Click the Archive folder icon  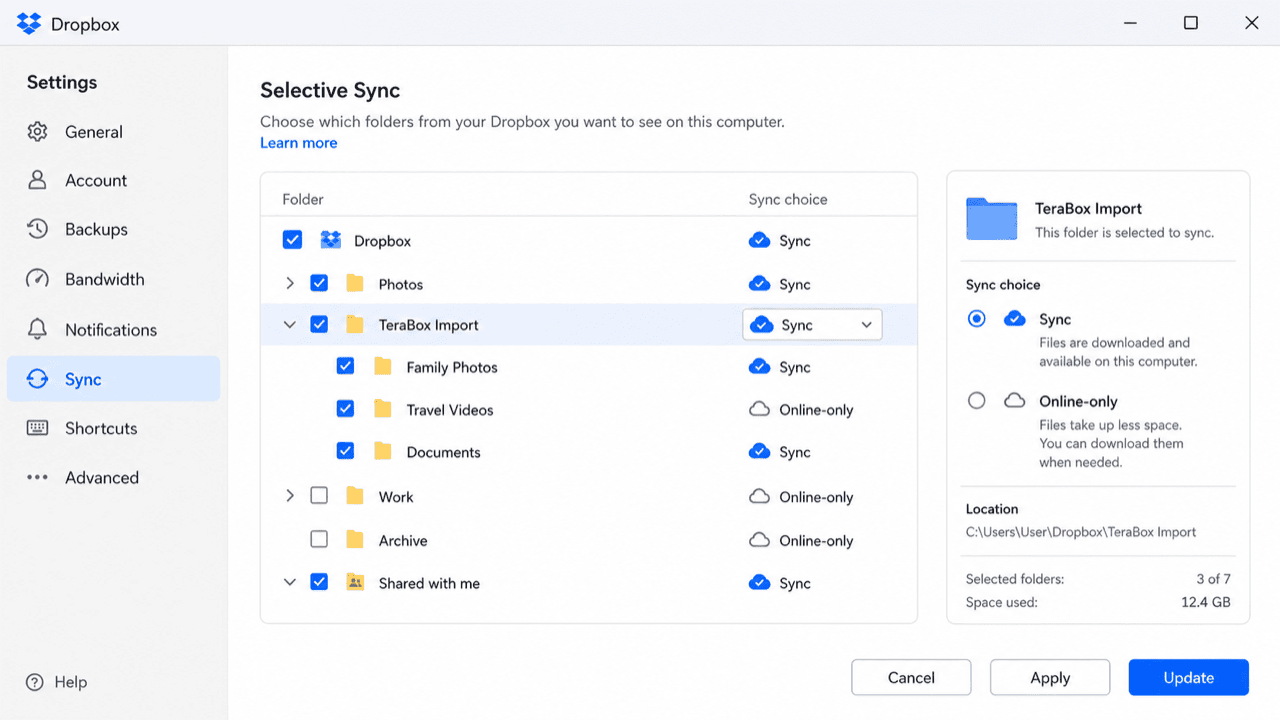[354, 540]
